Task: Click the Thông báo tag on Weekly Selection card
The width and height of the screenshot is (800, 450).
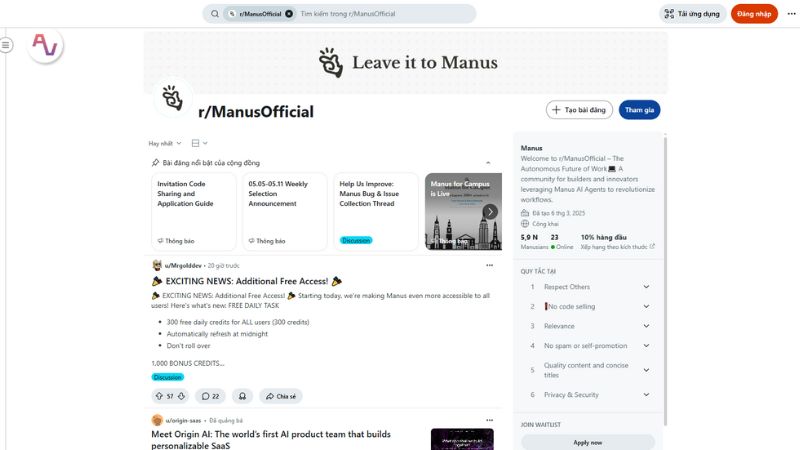Action: coord(267,241)
